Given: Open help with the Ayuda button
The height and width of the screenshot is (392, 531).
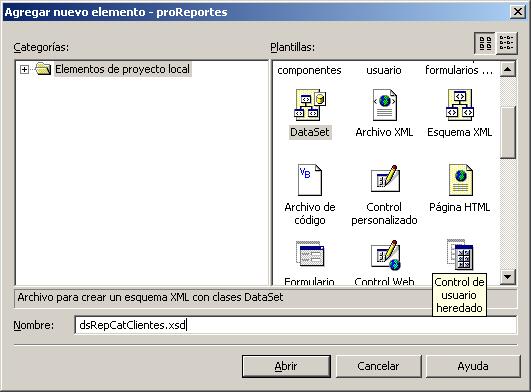Looking at the screenshot, I should [473, 366].
